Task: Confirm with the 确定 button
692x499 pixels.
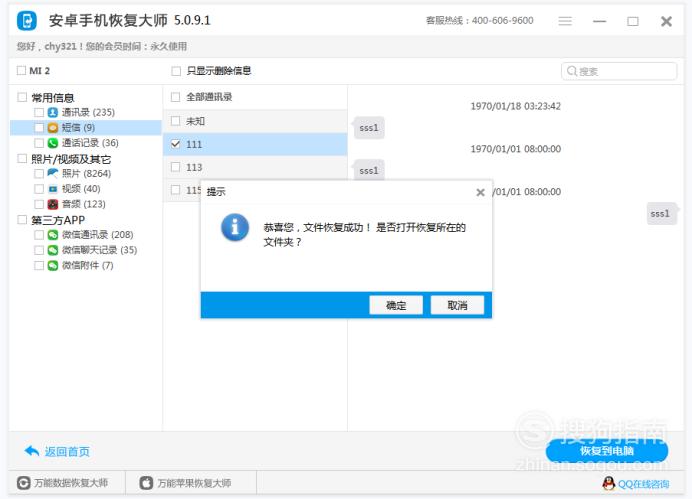Action: [396, 305]
